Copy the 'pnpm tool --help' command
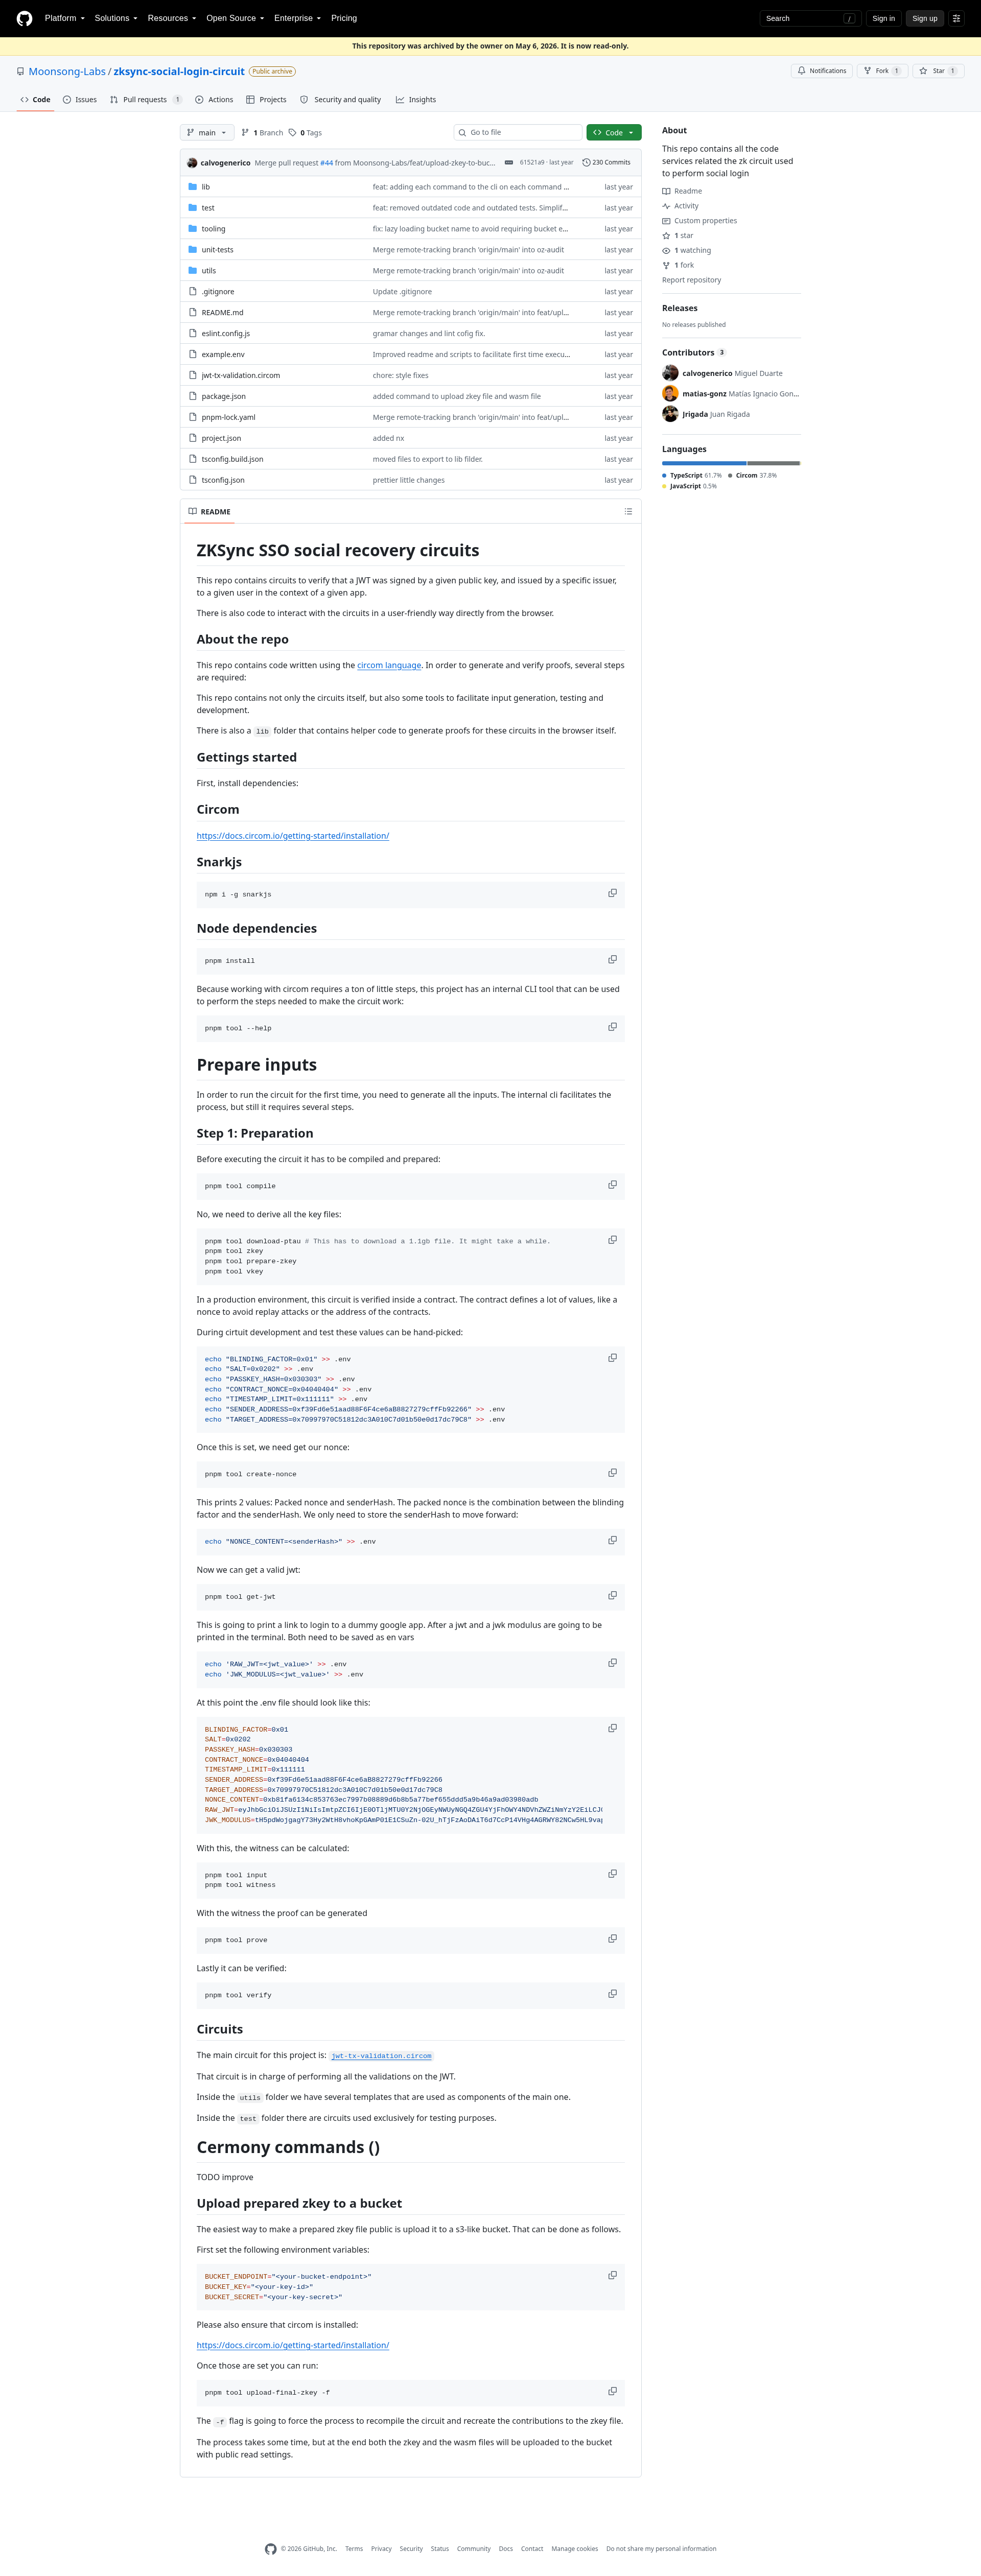Screen dimensions: 981x2576 pos(612,1027)
